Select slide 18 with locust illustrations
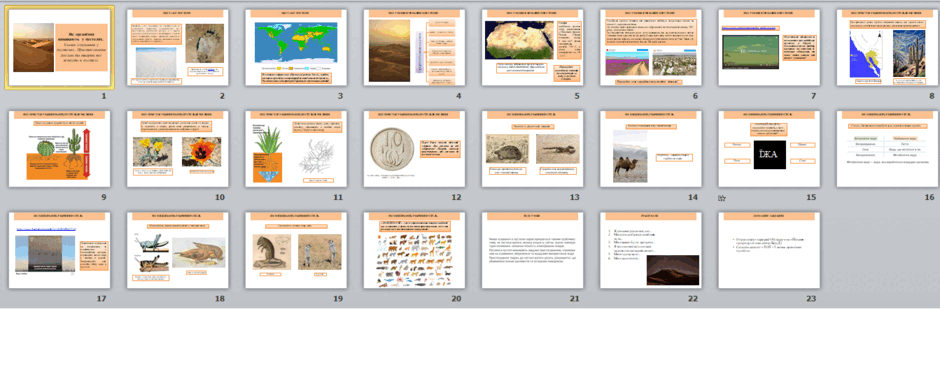 (178, 250)
